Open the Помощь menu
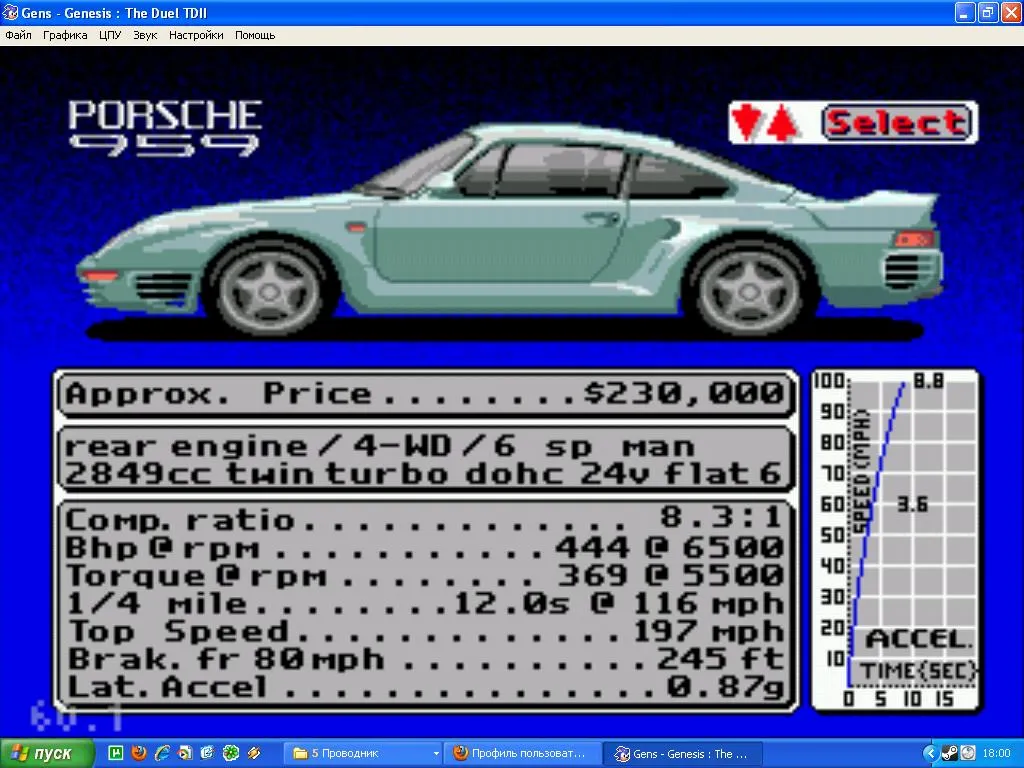 (x=255, y=35)
